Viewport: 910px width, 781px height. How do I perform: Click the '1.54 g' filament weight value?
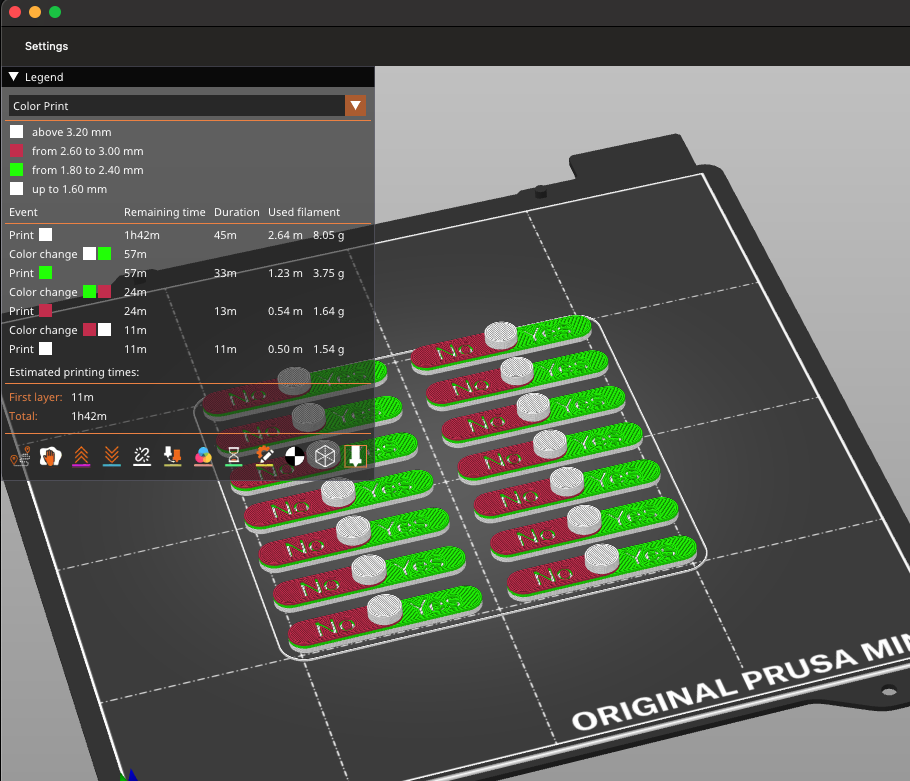pos(328,349)
